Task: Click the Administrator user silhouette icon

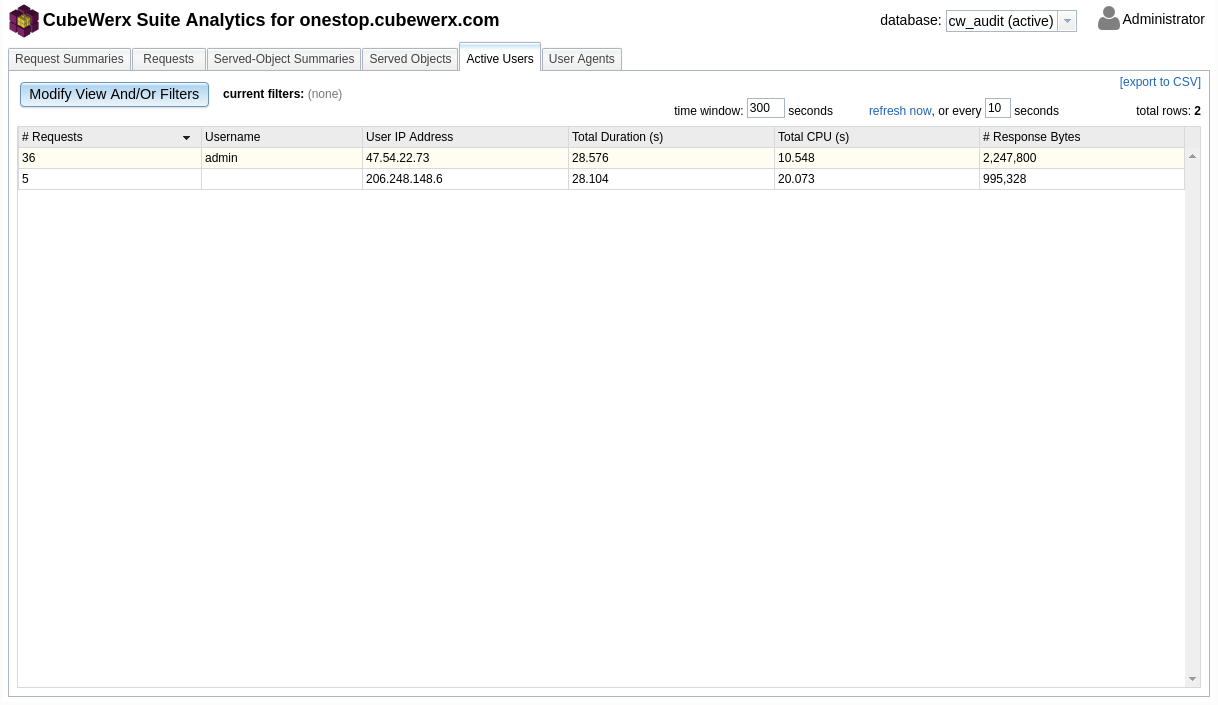Action: pos(1108,18)
